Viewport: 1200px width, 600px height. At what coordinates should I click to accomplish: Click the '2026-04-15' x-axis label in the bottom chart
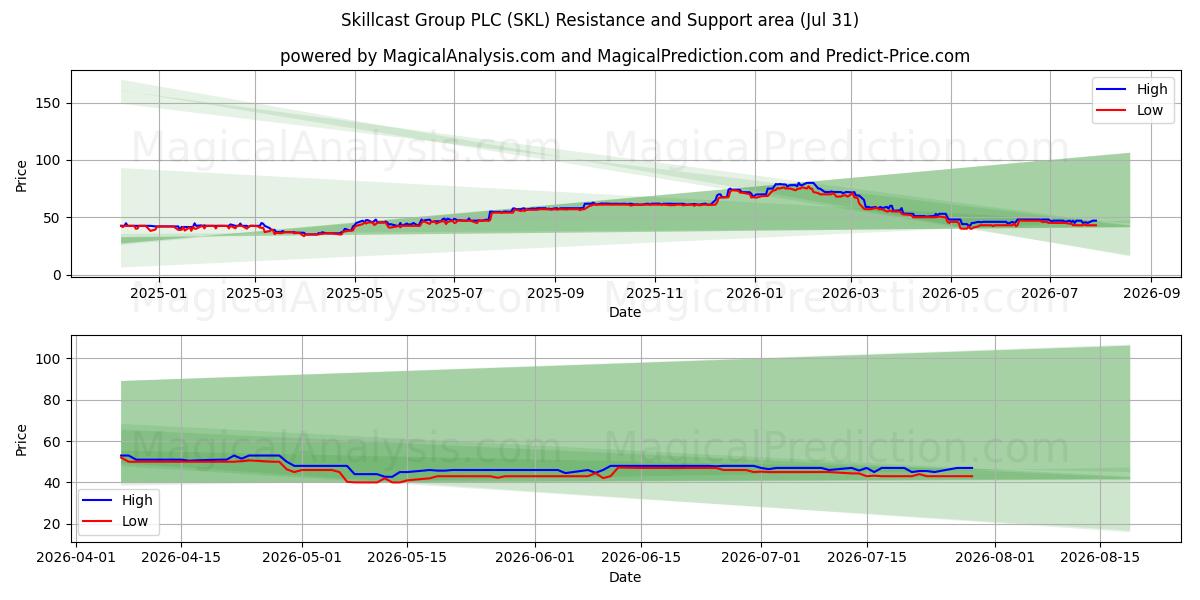click(181, 559)
